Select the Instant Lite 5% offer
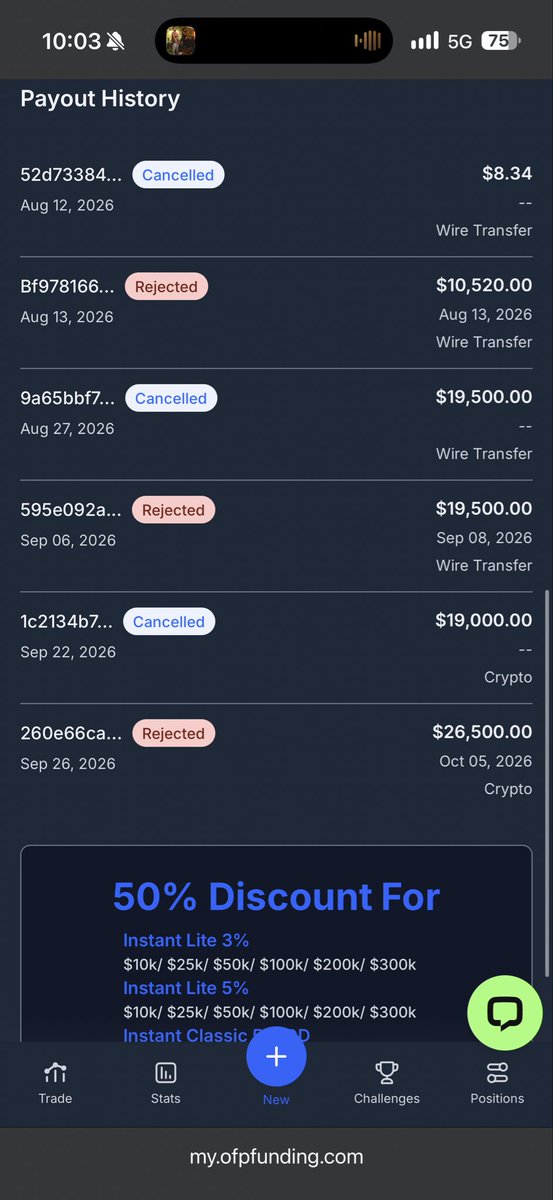The image size is (553, 1200). tap(186, 988)
